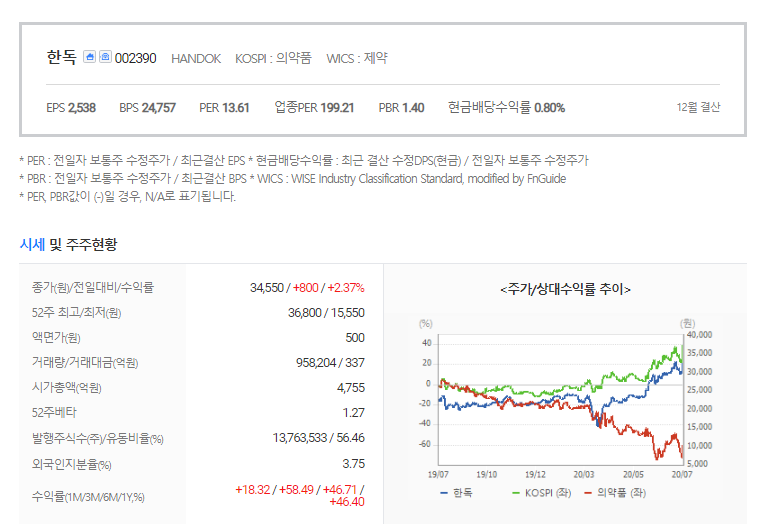Image resolution: width=765 pixels, height=524 pixels.
Task: Select the 현금배당수익률 0.80% value
Action: 506,107
